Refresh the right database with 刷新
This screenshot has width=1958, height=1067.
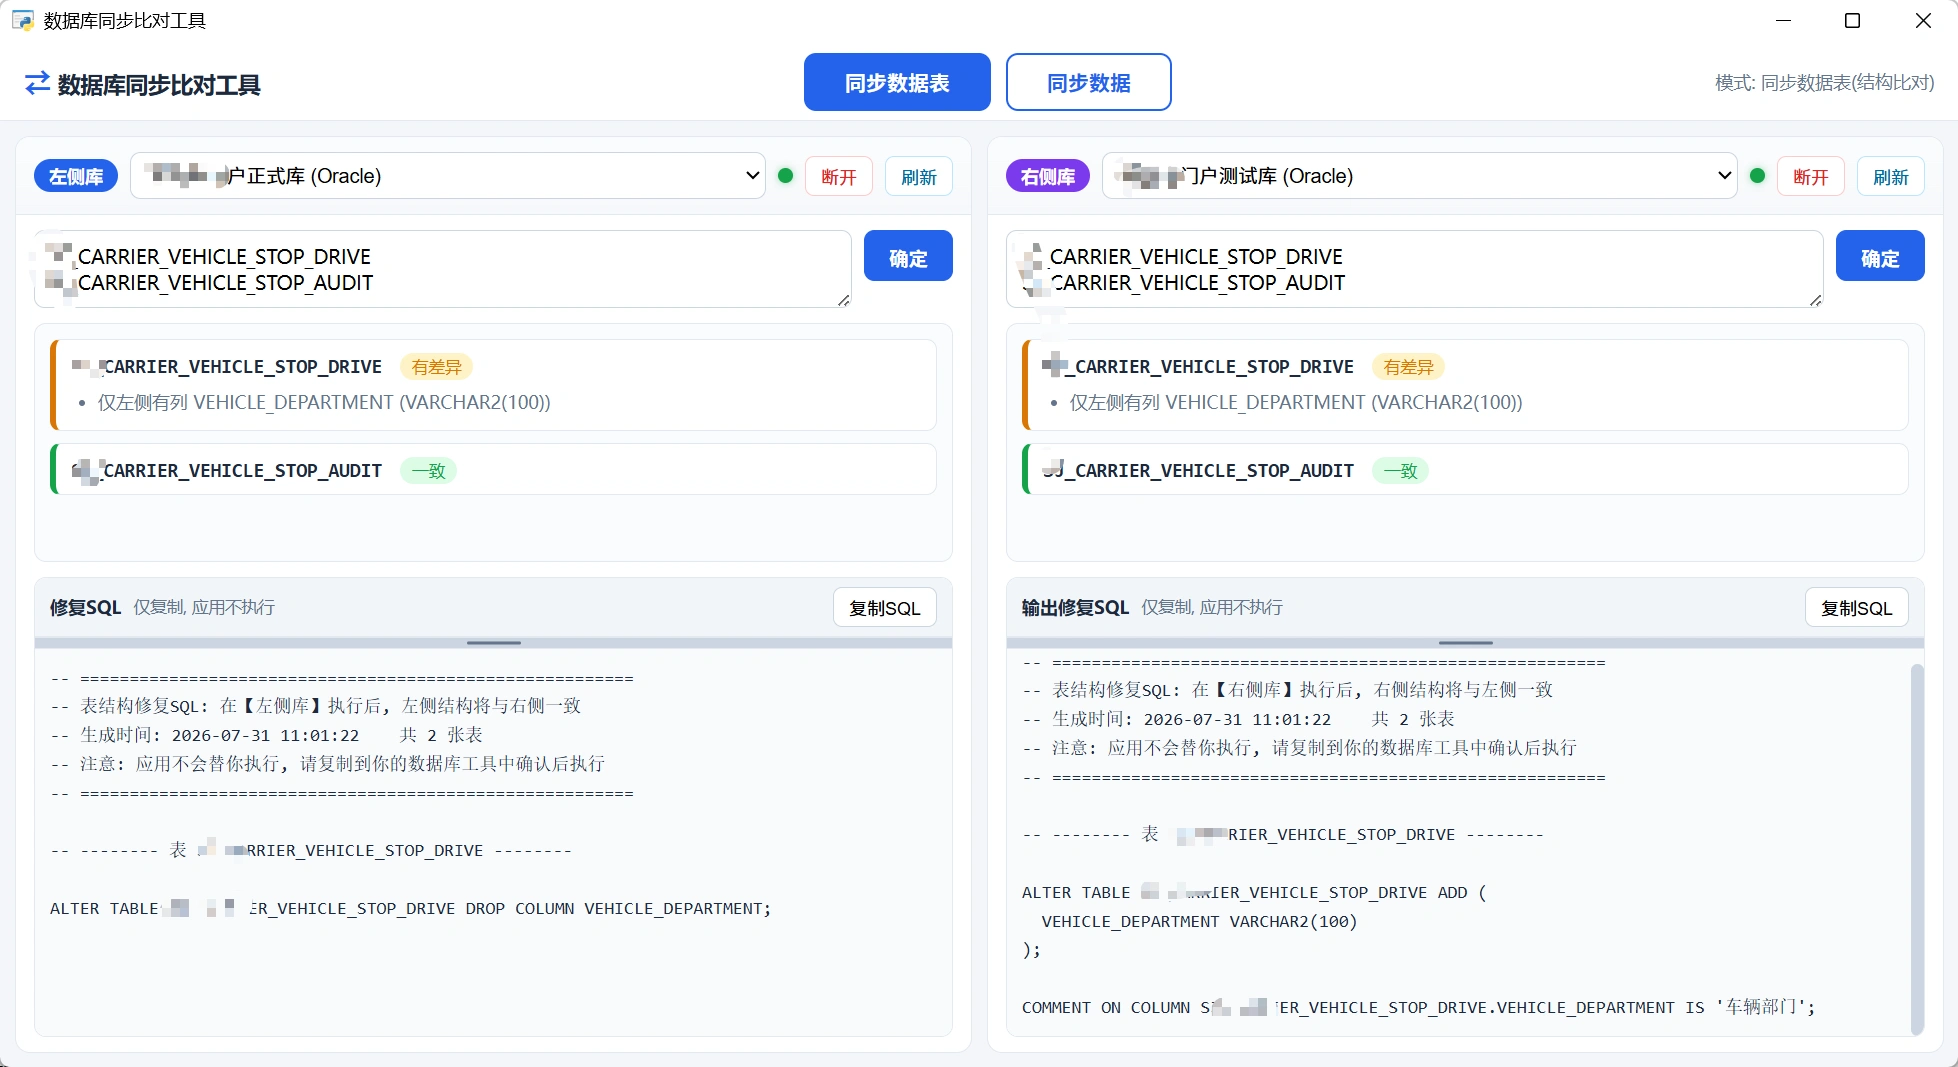(x=1891, y=177)
